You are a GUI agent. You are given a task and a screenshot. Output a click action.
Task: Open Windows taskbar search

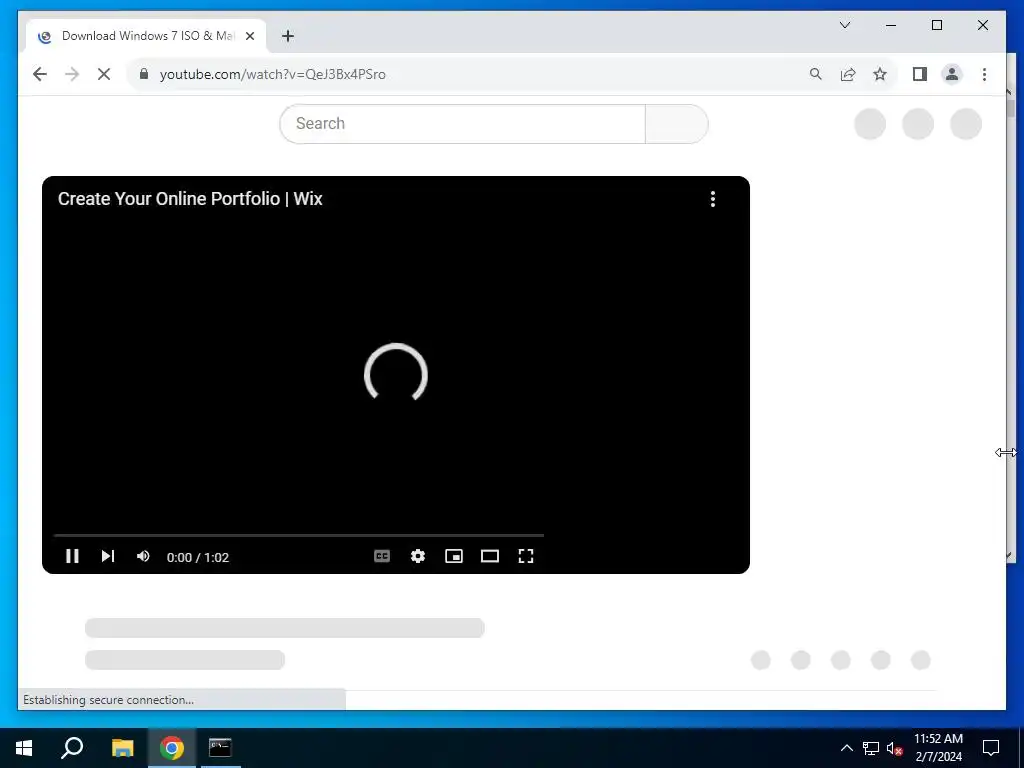click(72, 748)
